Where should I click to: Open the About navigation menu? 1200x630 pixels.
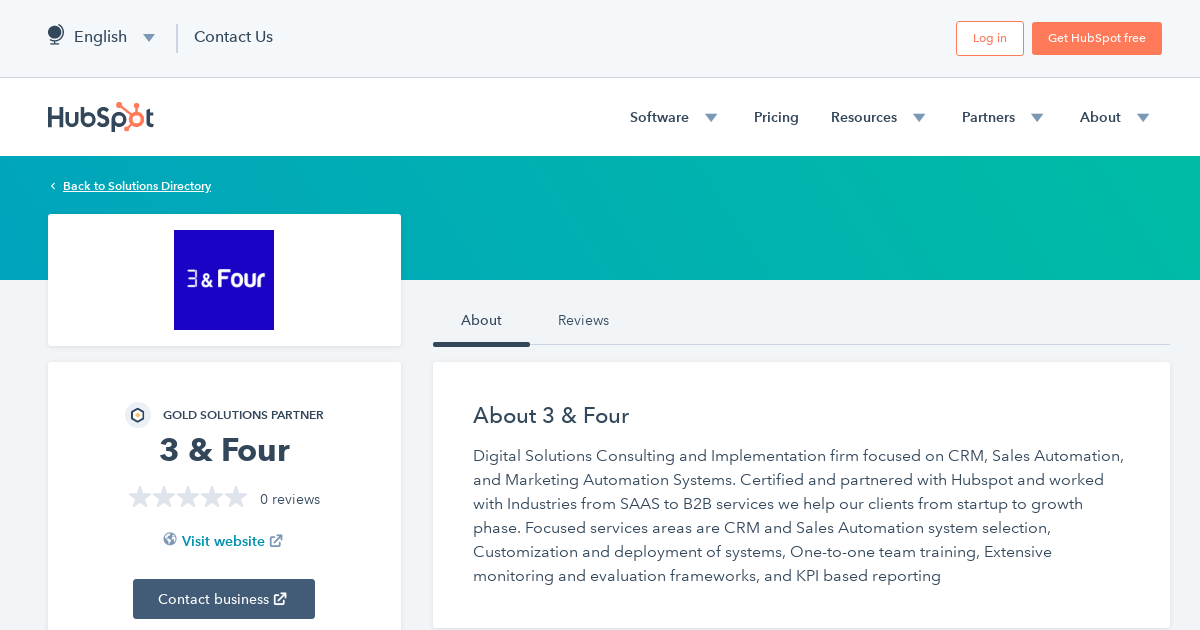[x=1100, y=117]
